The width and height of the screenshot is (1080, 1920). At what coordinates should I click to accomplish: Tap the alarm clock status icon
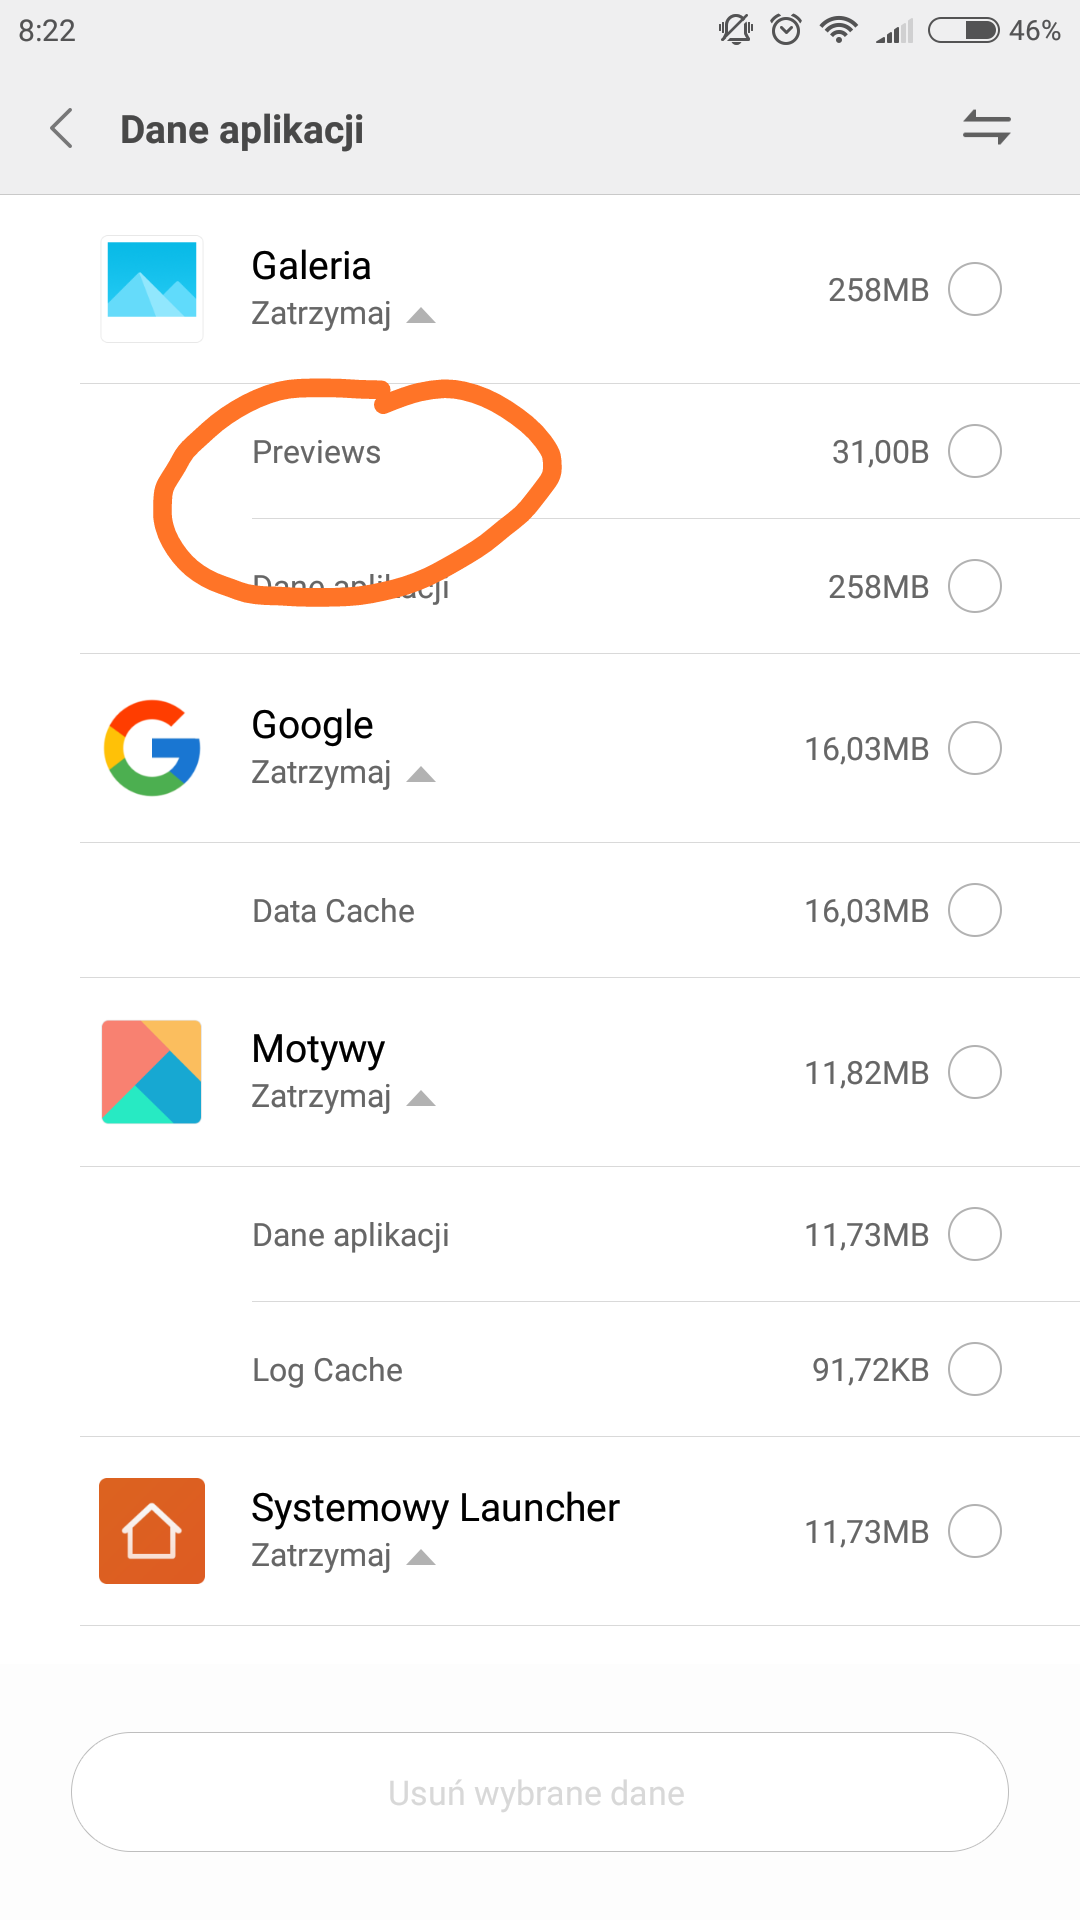click(786, 31)
